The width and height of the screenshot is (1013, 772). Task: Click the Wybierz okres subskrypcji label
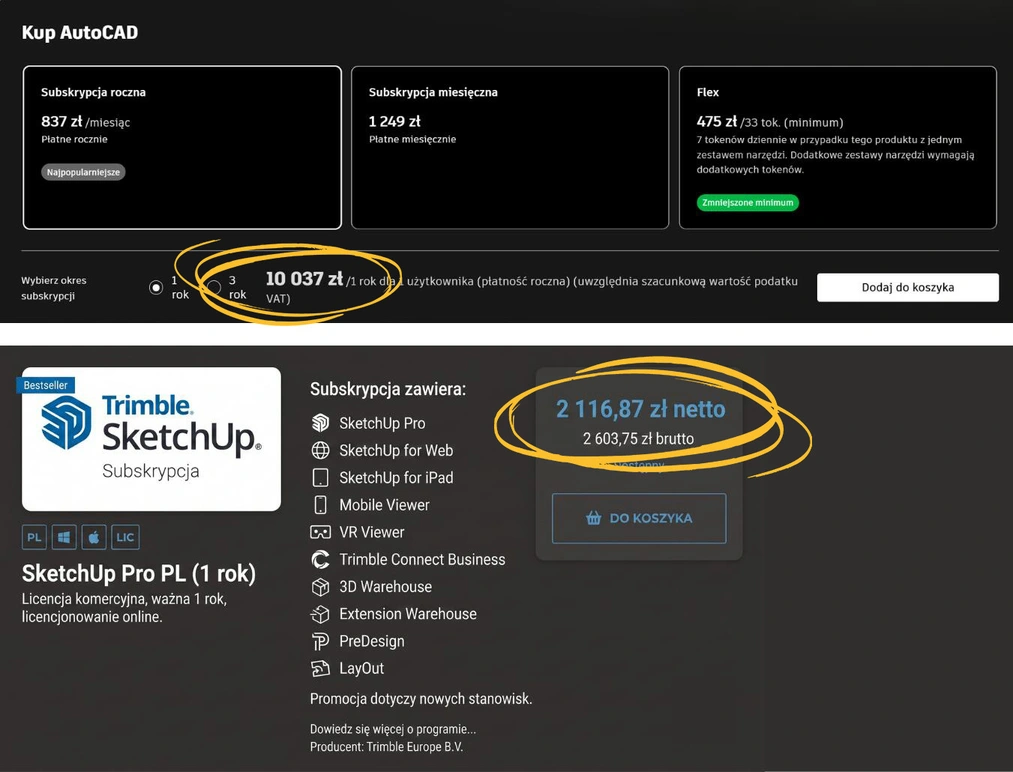coord(54,288)
